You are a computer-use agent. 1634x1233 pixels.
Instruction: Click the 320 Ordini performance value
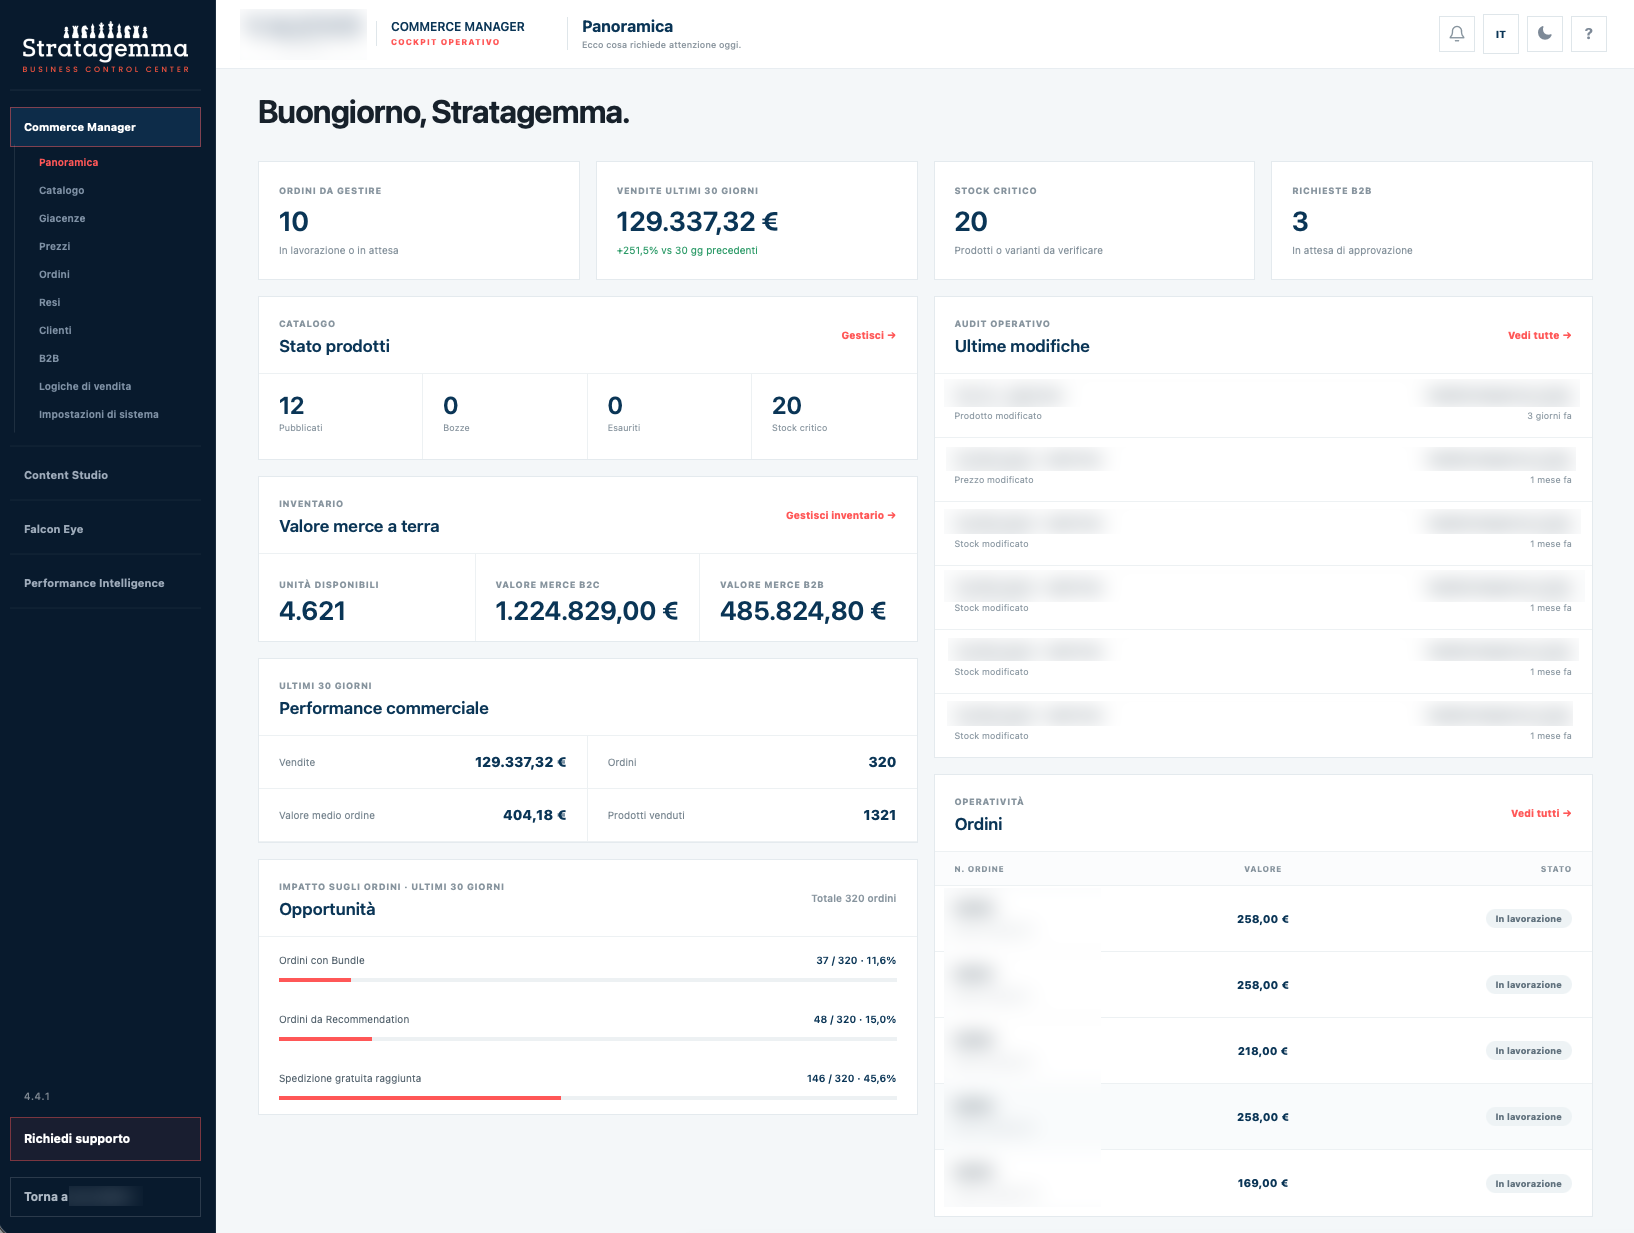[882, 762]
